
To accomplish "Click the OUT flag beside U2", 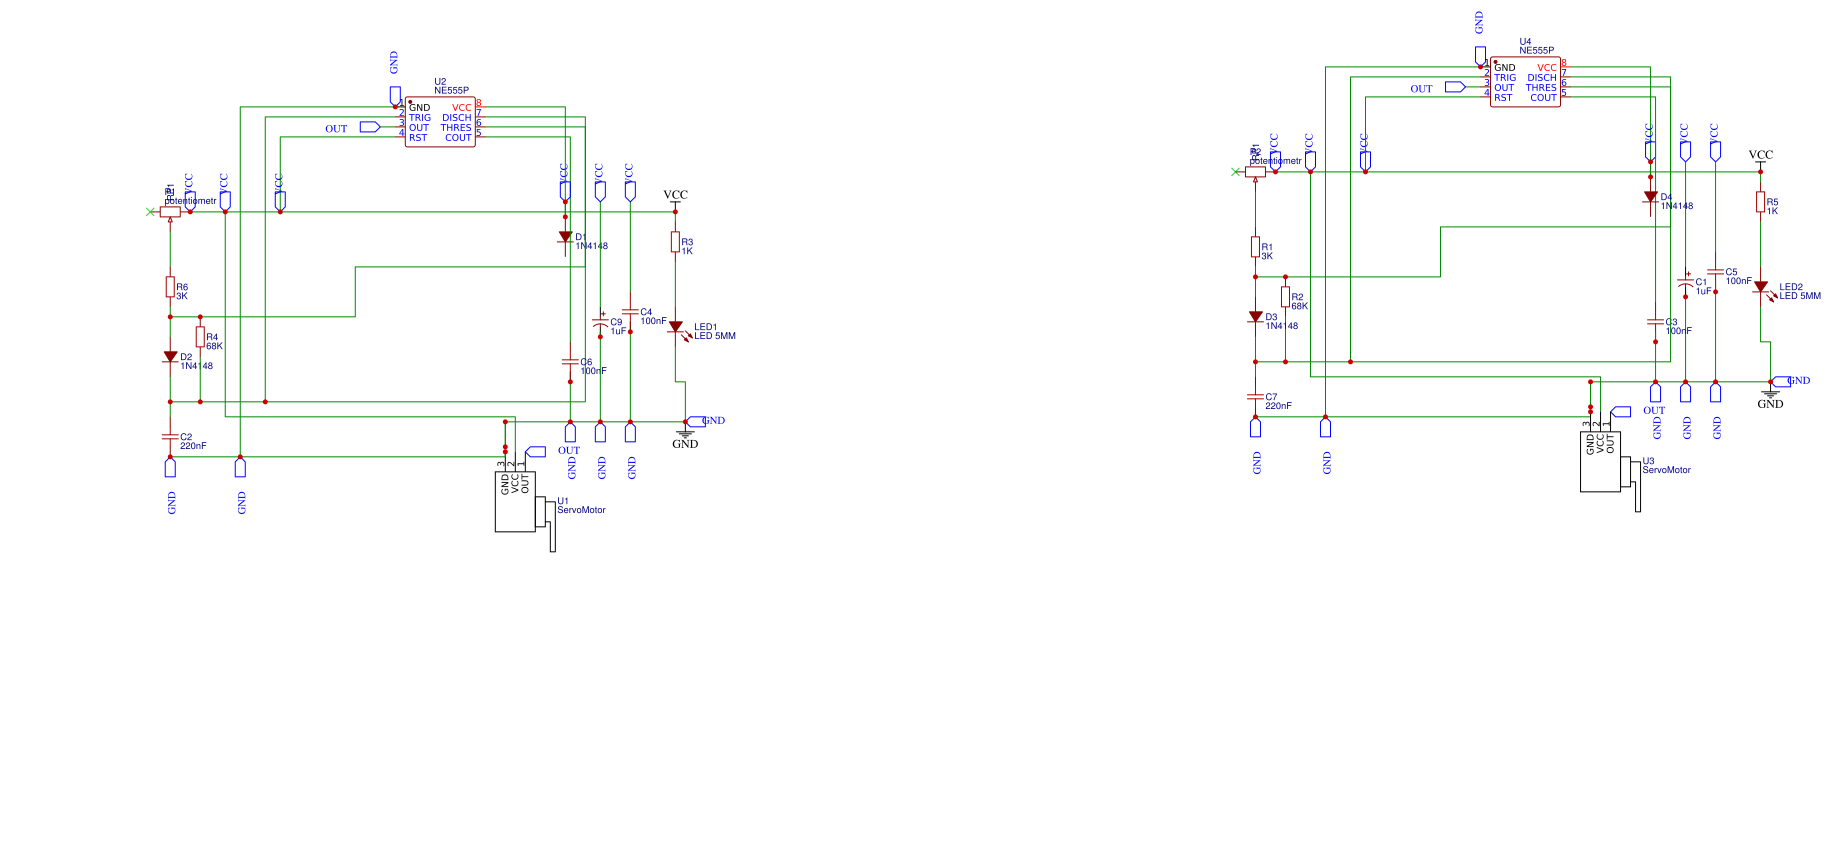I will pos(369,127).
